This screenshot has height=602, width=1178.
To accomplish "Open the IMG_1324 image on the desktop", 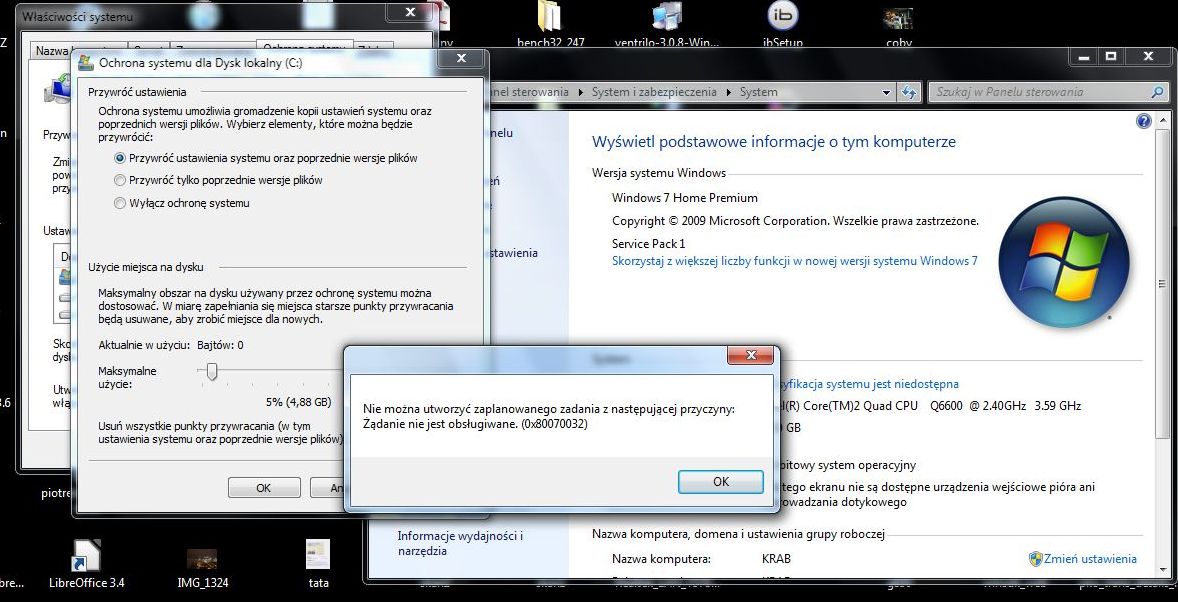I will (x=203, y=565).
